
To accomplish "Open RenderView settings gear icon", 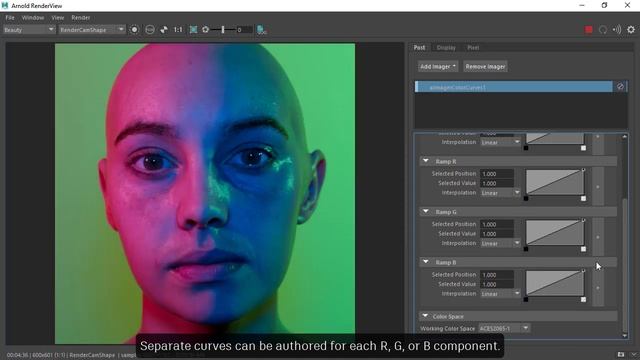I will pos(631,30).
